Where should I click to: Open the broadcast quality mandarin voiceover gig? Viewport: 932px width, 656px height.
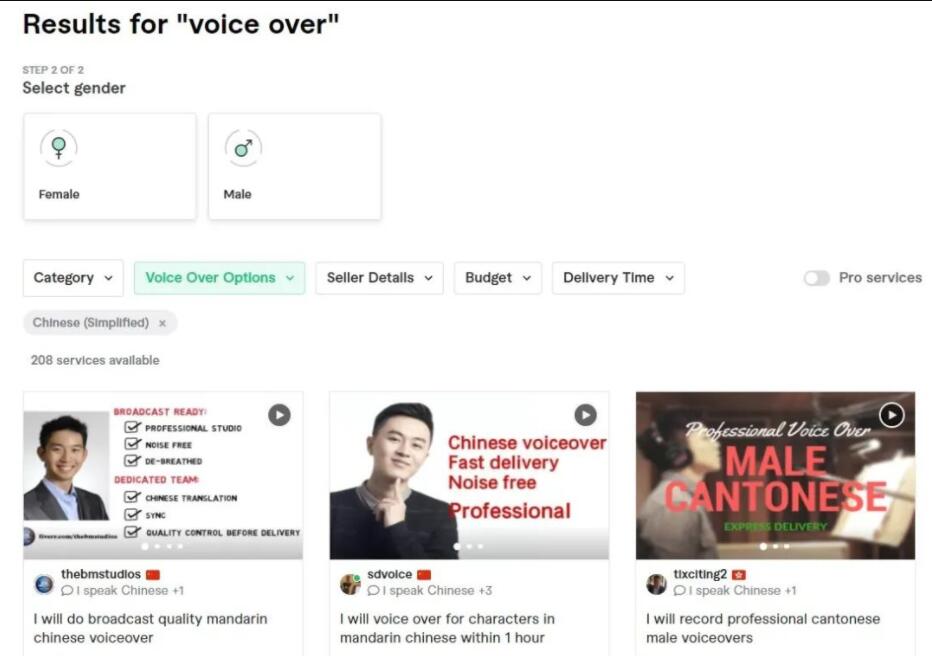tap(150, 628)
